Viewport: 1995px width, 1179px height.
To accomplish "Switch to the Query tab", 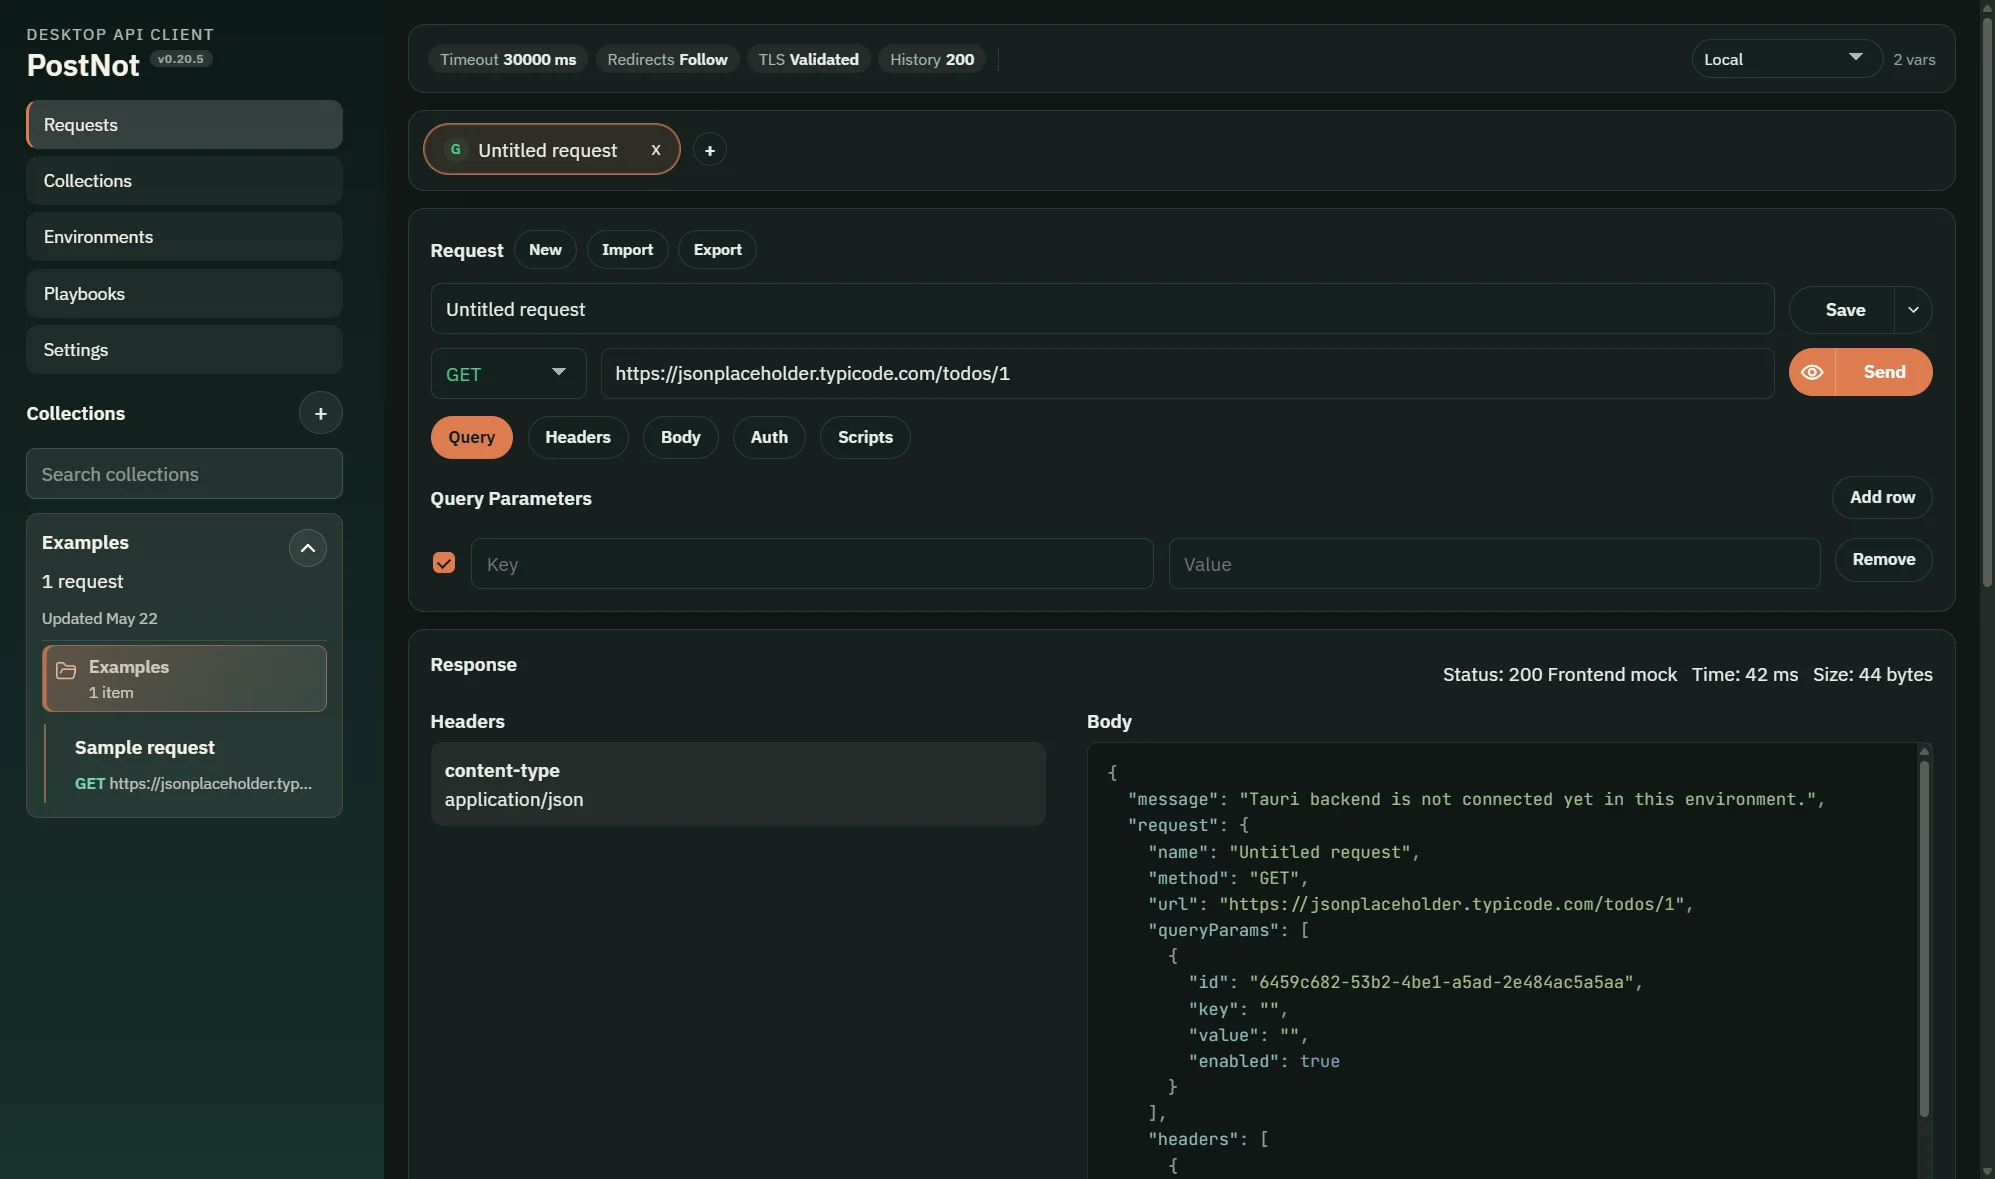I will point(471,437).
